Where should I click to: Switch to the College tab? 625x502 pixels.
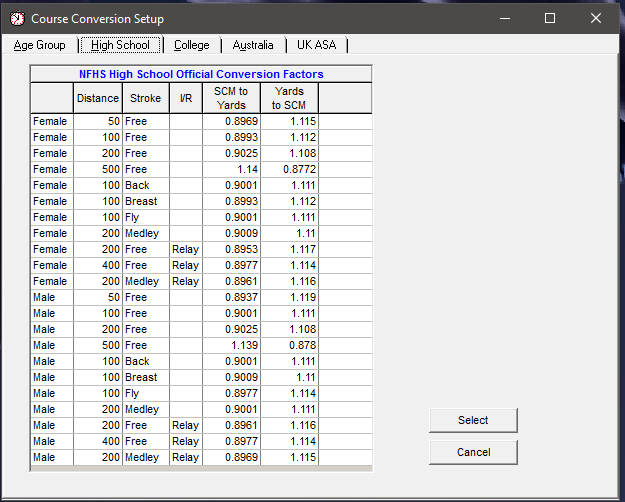[192, 45]
